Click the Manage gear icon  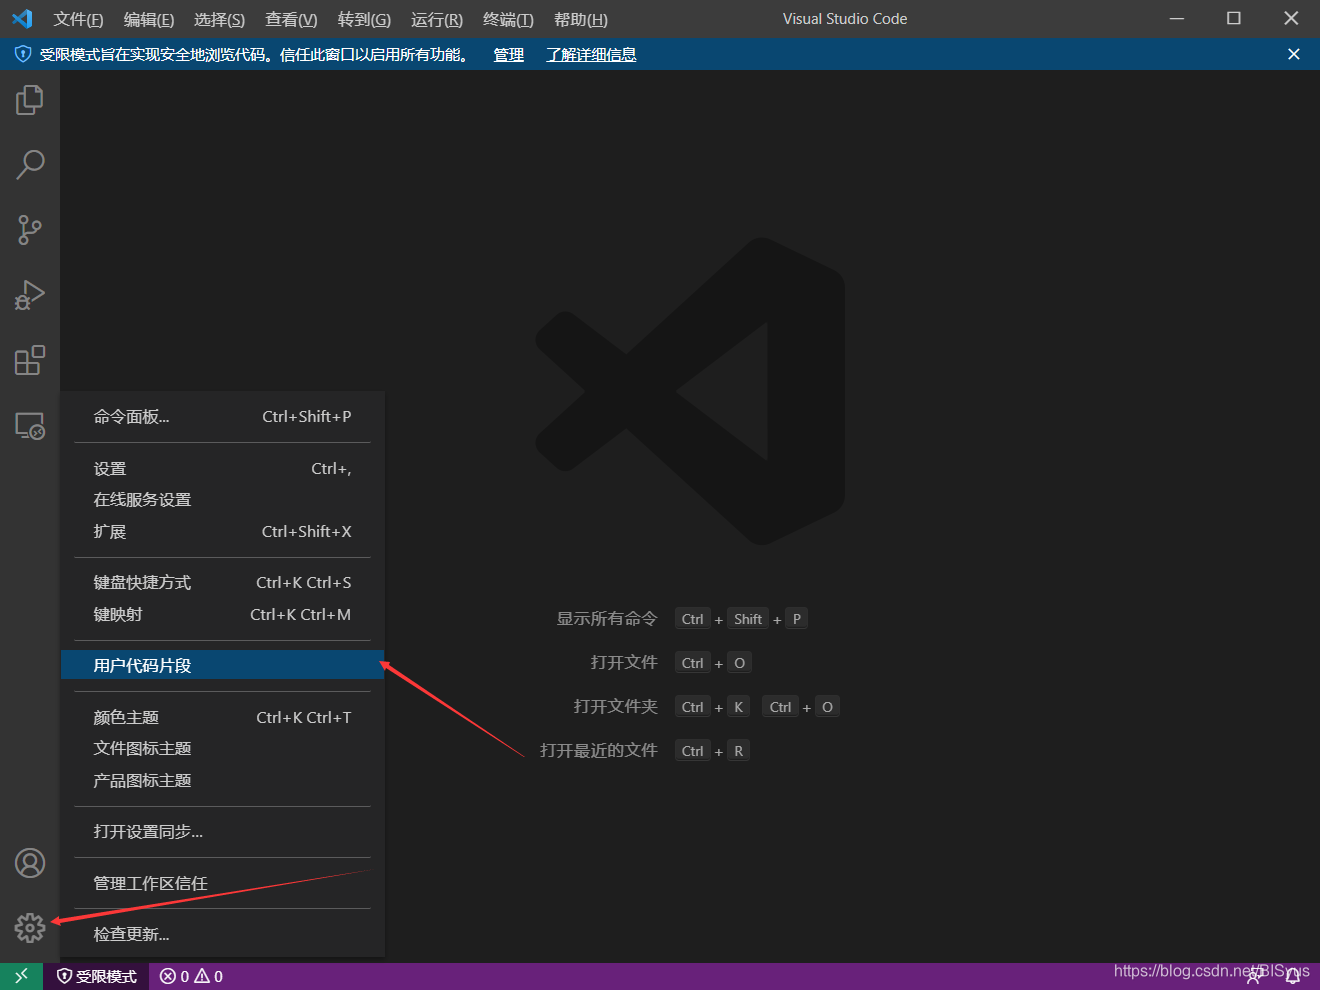click(30, 928)
